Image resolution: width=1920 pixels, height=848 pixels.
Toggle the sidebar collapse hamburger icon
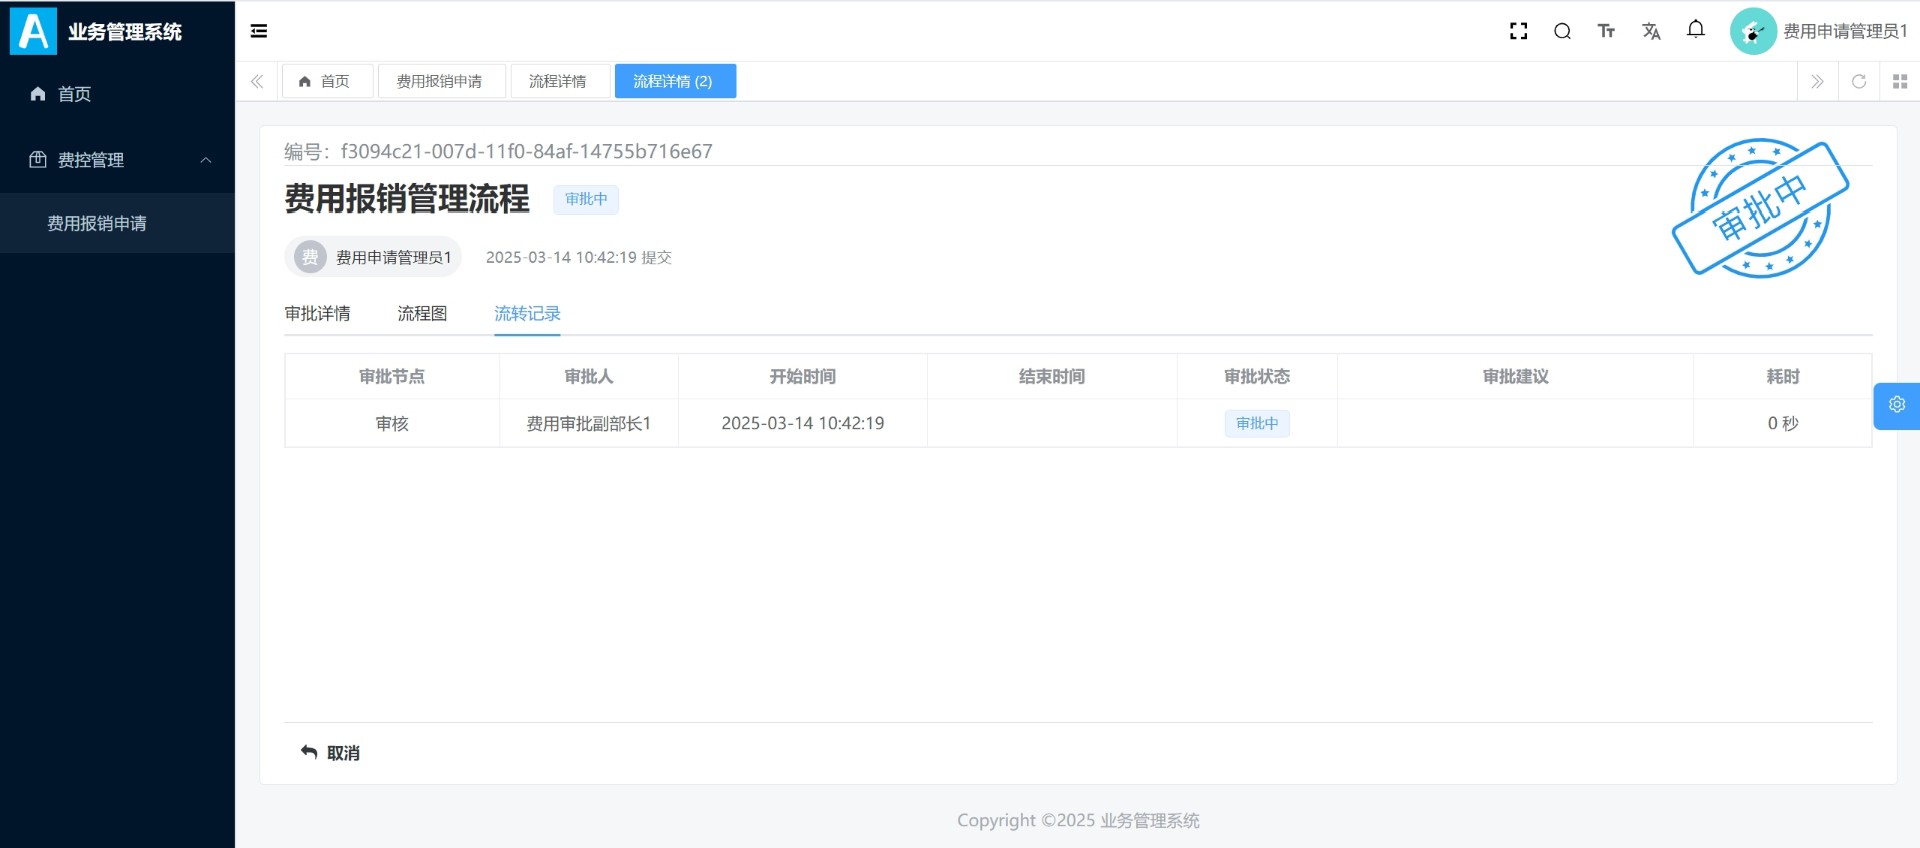pyautogui.click(x=259, y=31)
